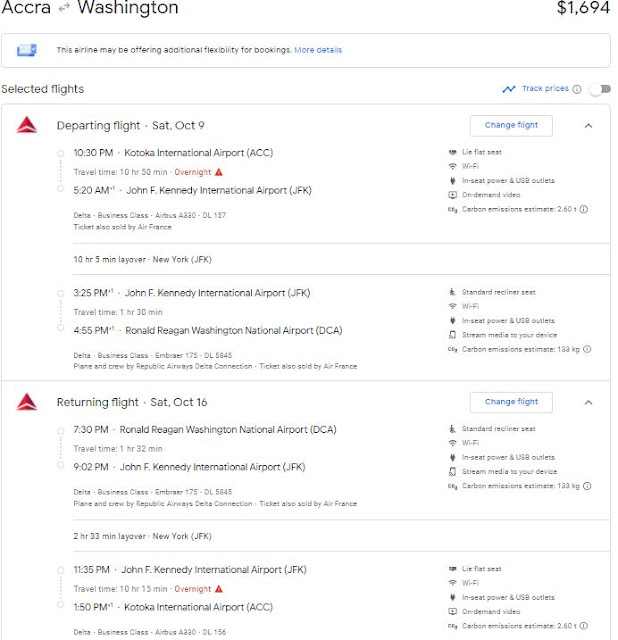Click the Selected flights heading
618x640 pixels.
point(42,89)
